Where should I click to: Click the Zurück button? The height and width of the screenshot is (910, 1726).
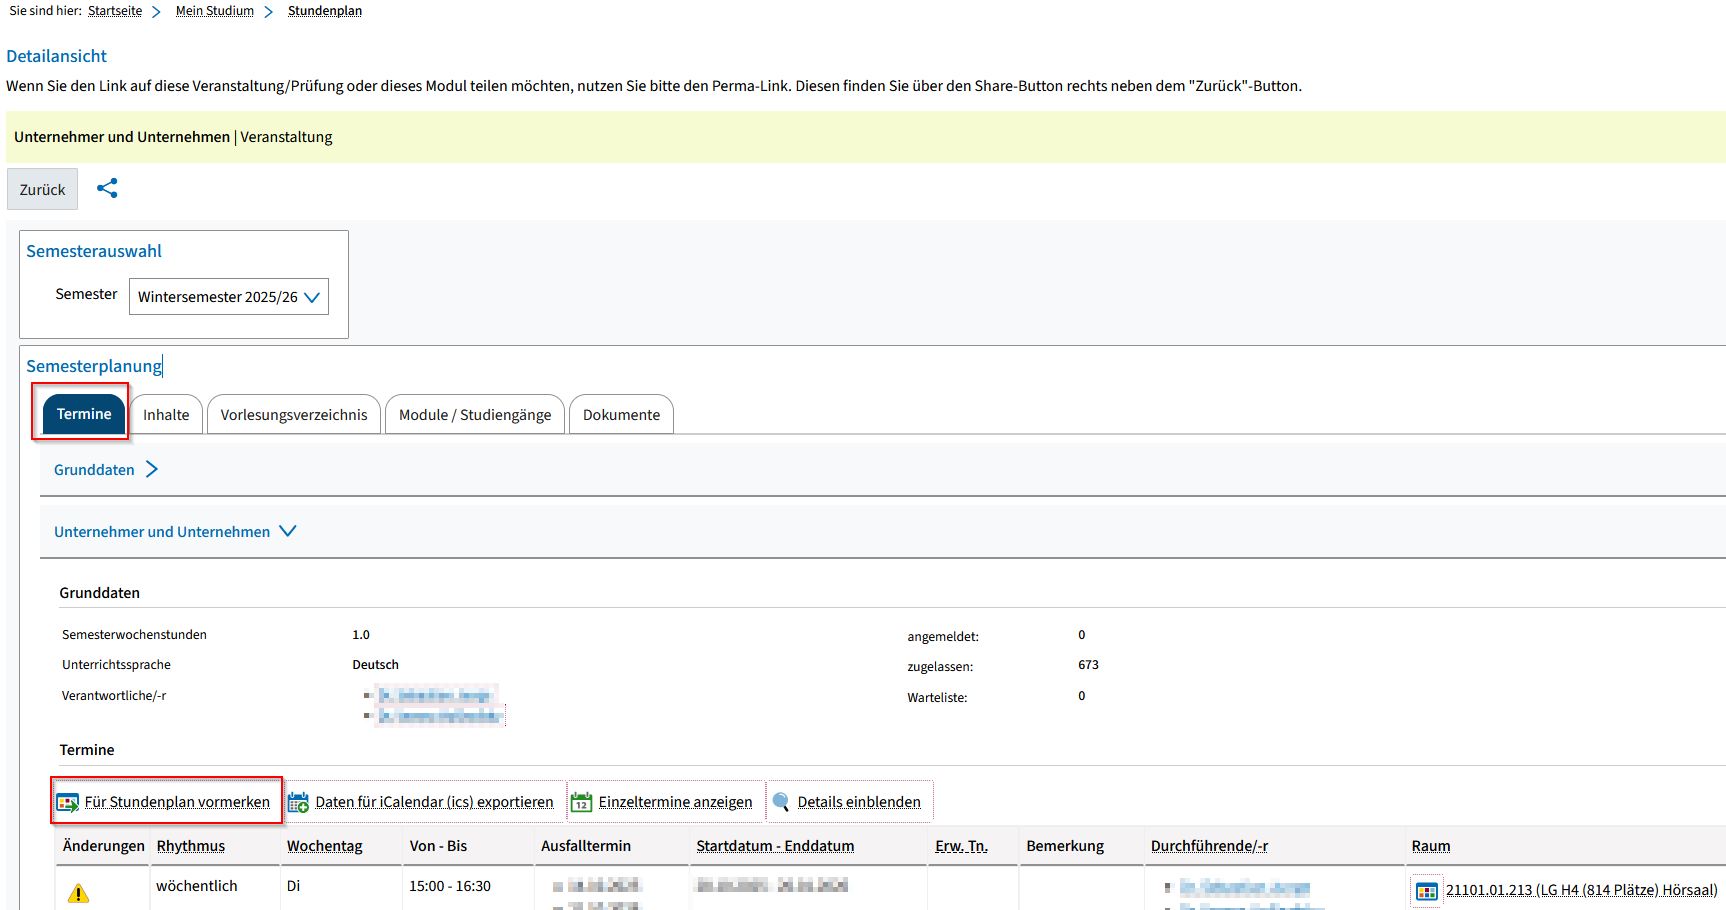(x=42, y=189)
